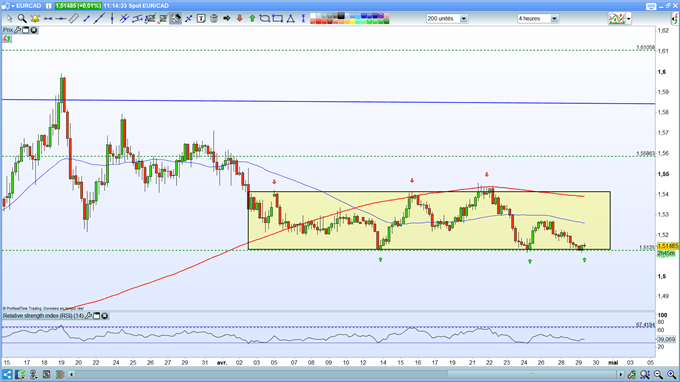Click the trash can delete-objects icon
680x382 pixels.
coord(214,18)
